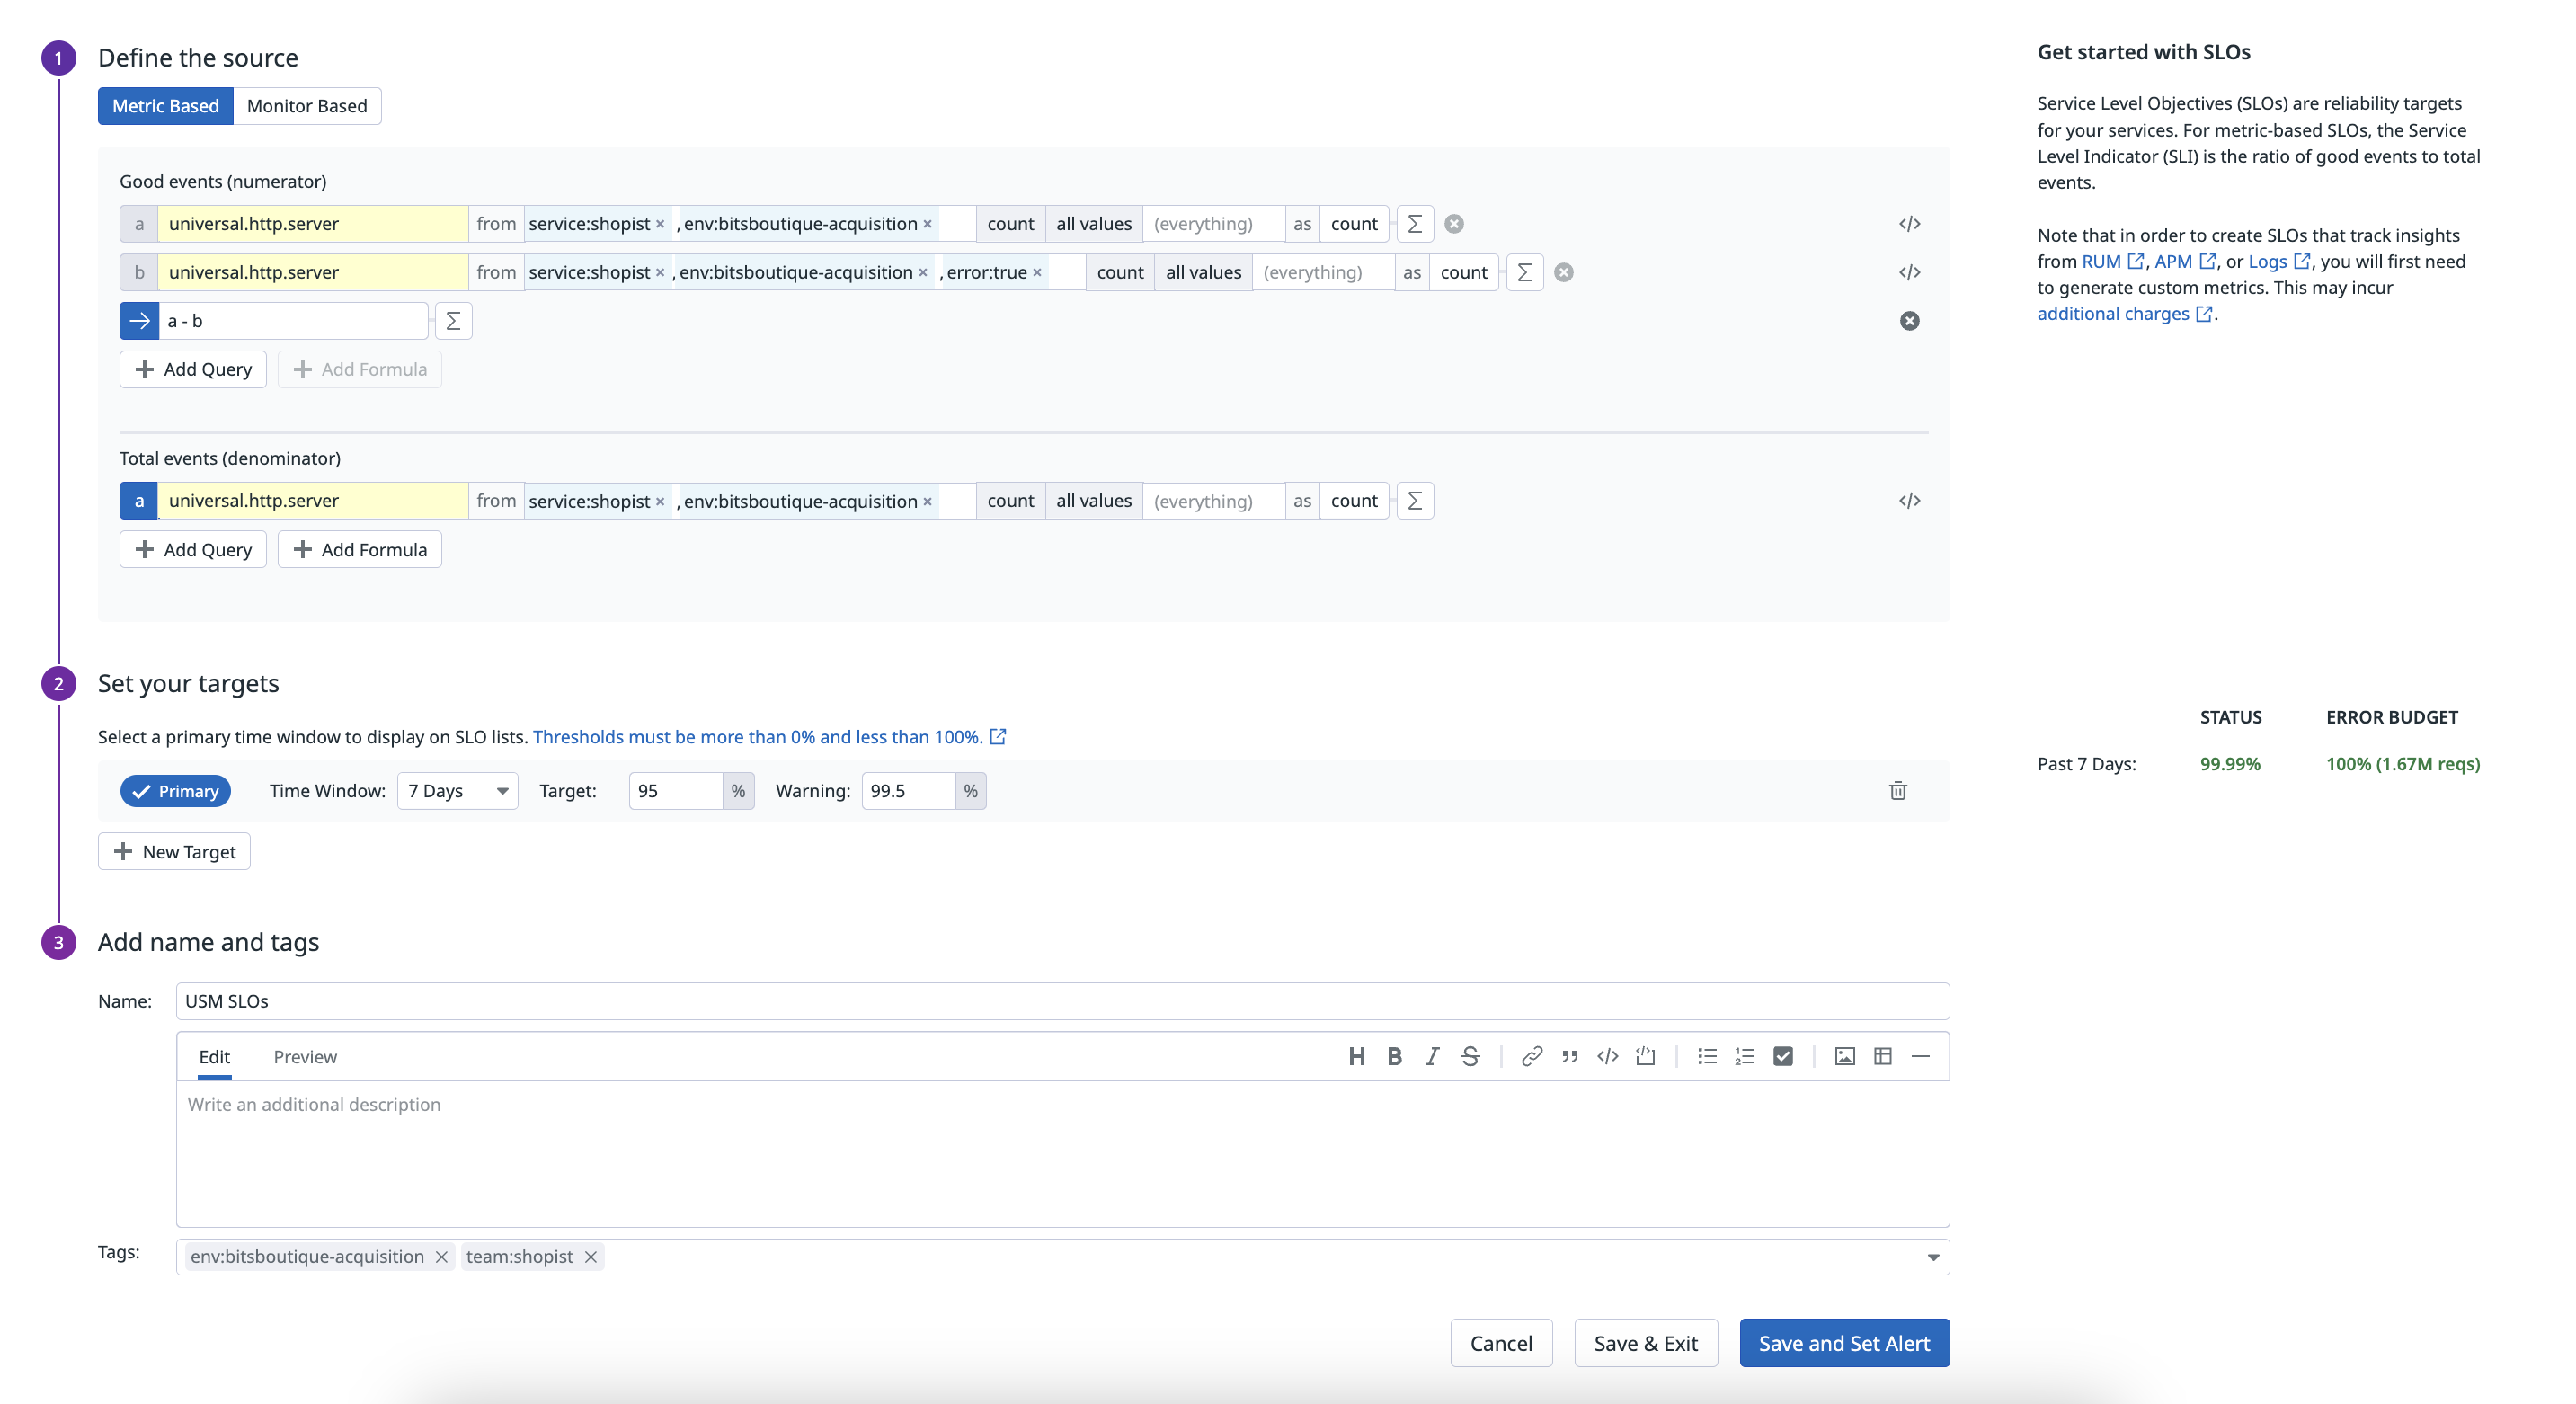
Task: Insert a table into the description
Action: 1883,1056
